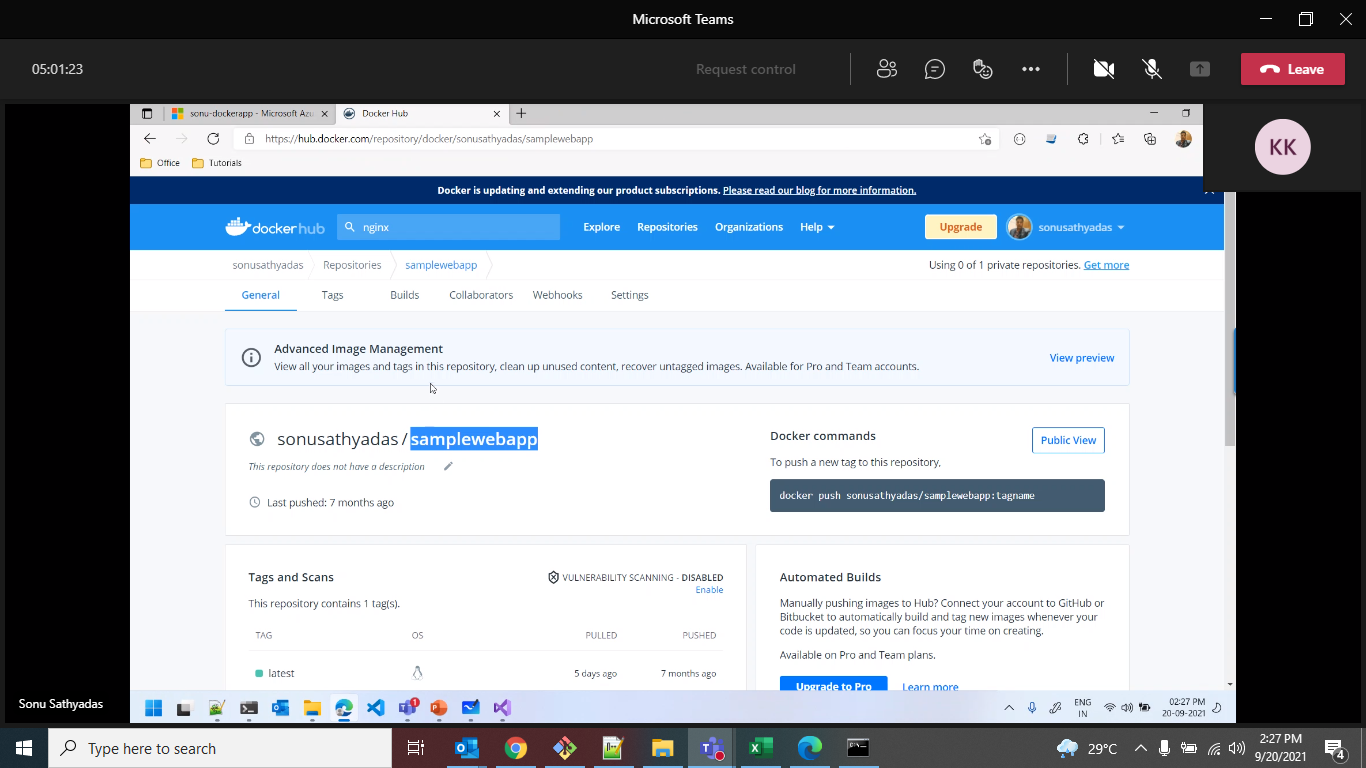Leave the Teams meeting
The height and width of the screenshot is (768, 1366).
pos(1293,69)
